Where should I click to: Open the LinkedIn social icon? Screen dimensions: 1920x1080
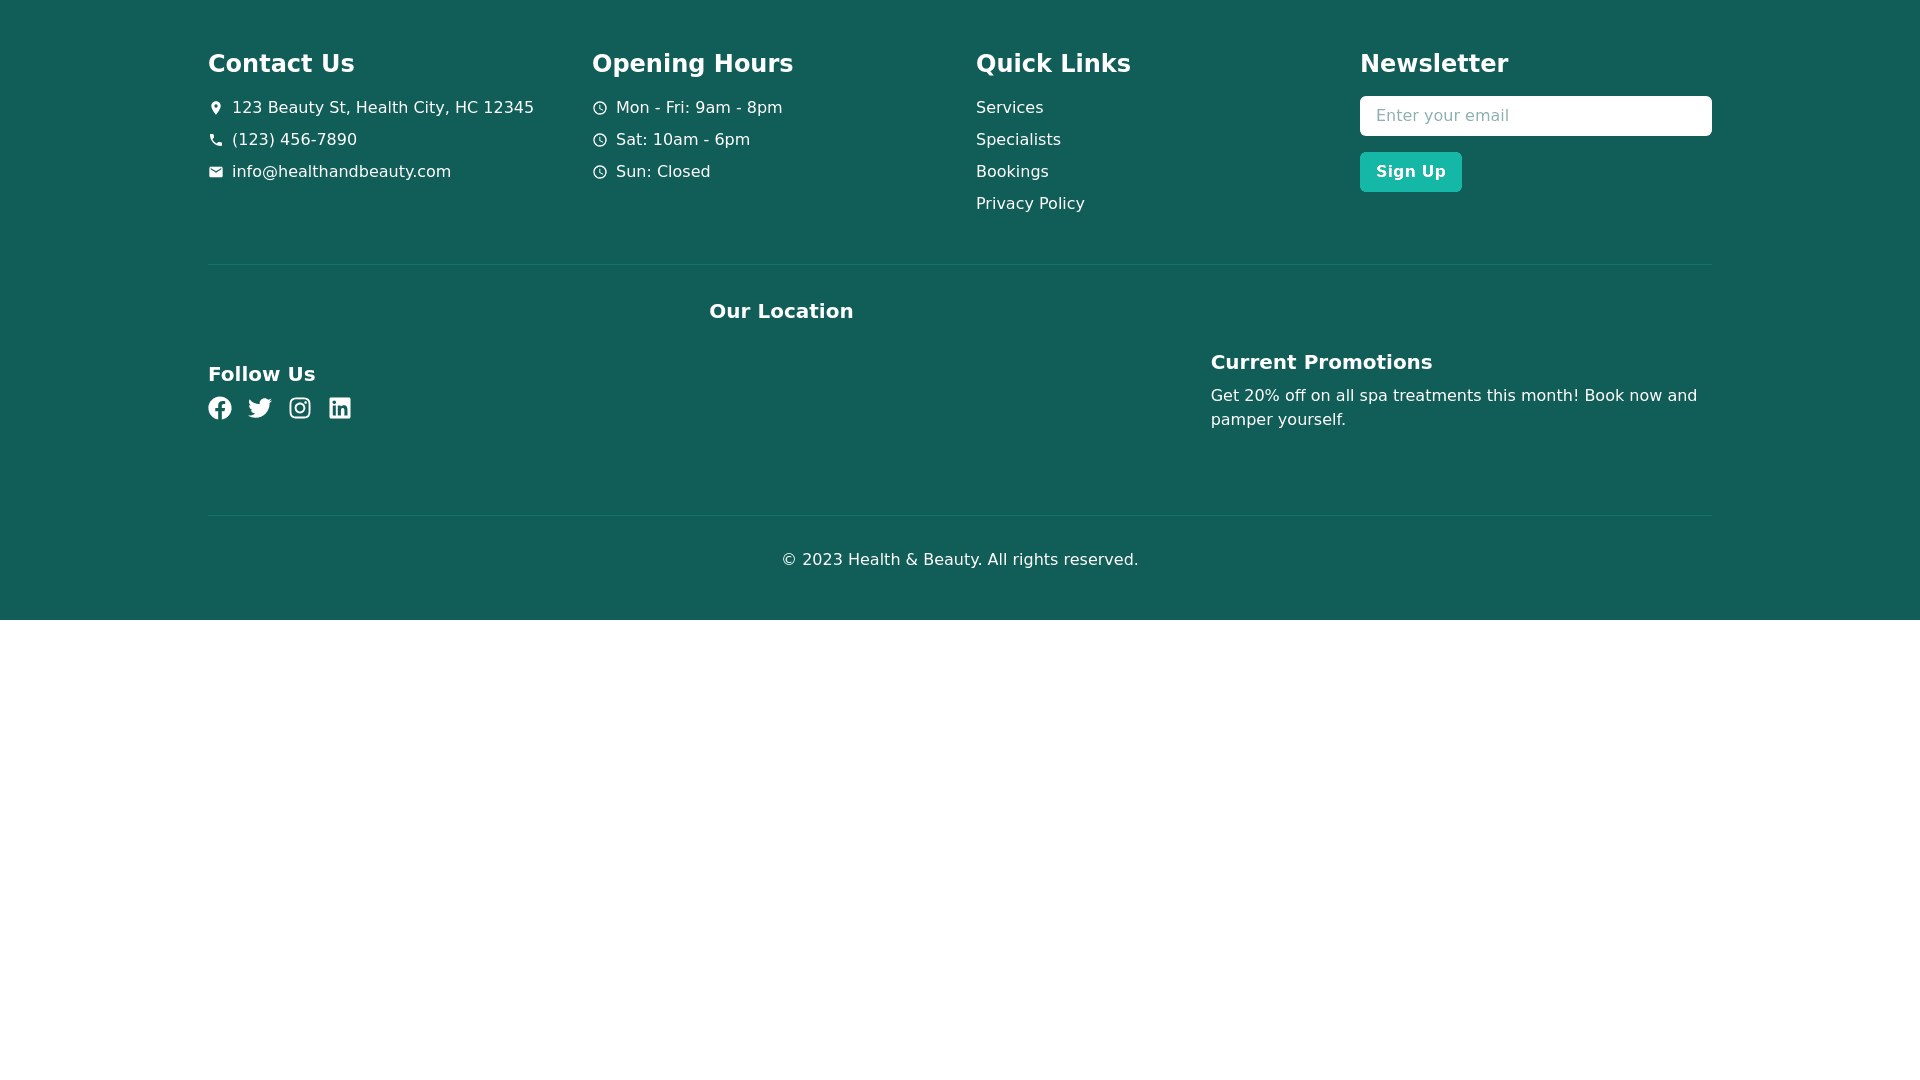point(340,408)
